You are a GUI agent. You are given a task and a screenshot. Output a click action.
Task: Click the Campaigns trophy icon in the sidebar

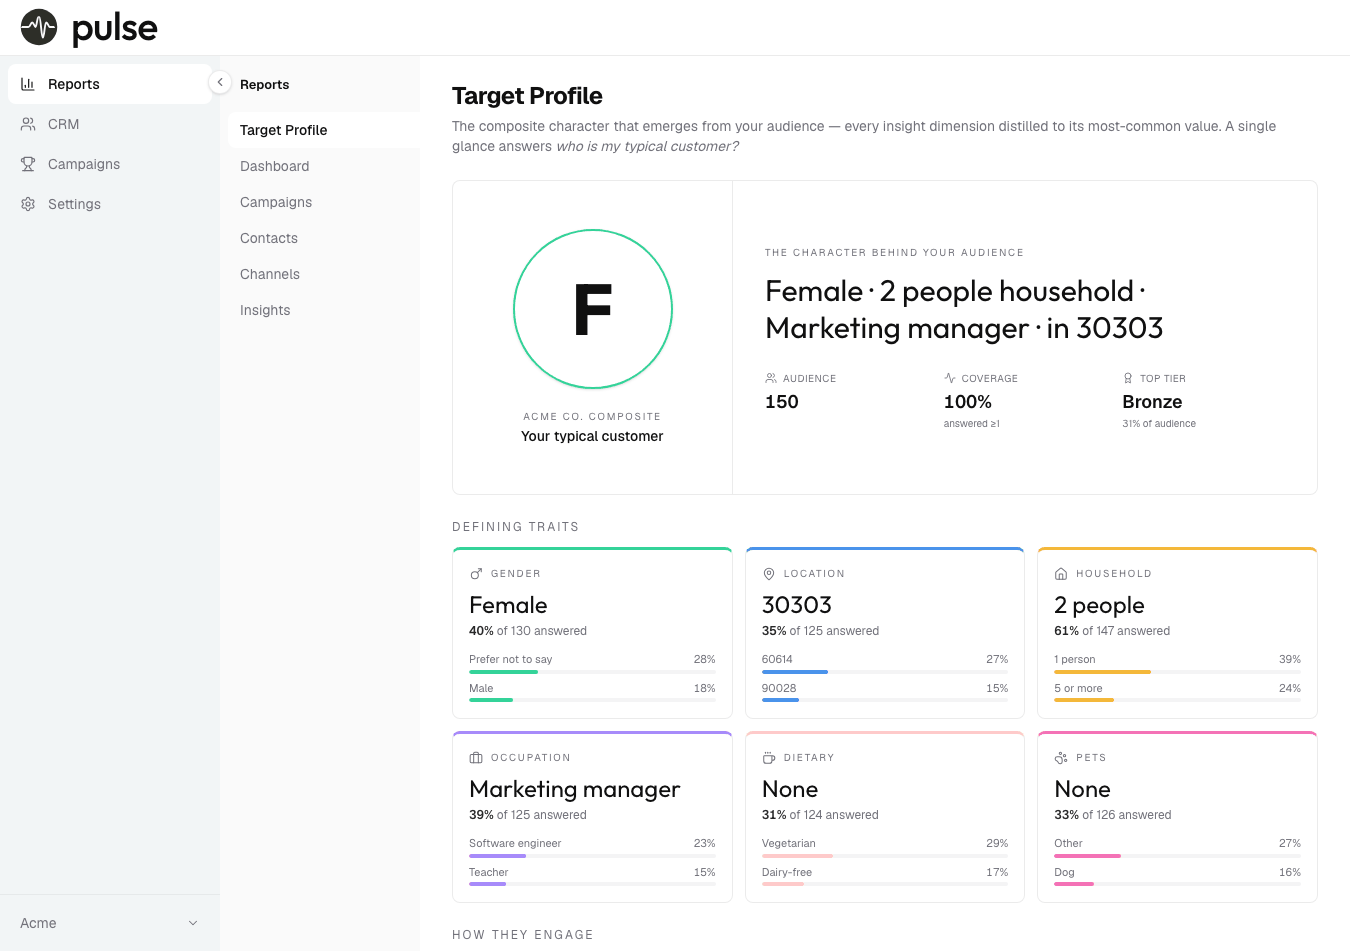[x=28, y=164]
